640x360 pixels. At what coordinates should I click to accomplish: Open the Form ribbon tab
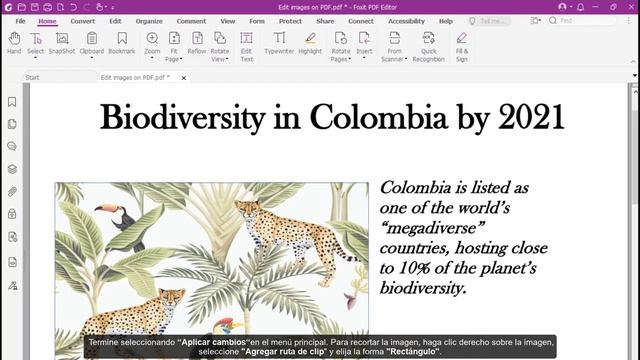pos(257,21)
